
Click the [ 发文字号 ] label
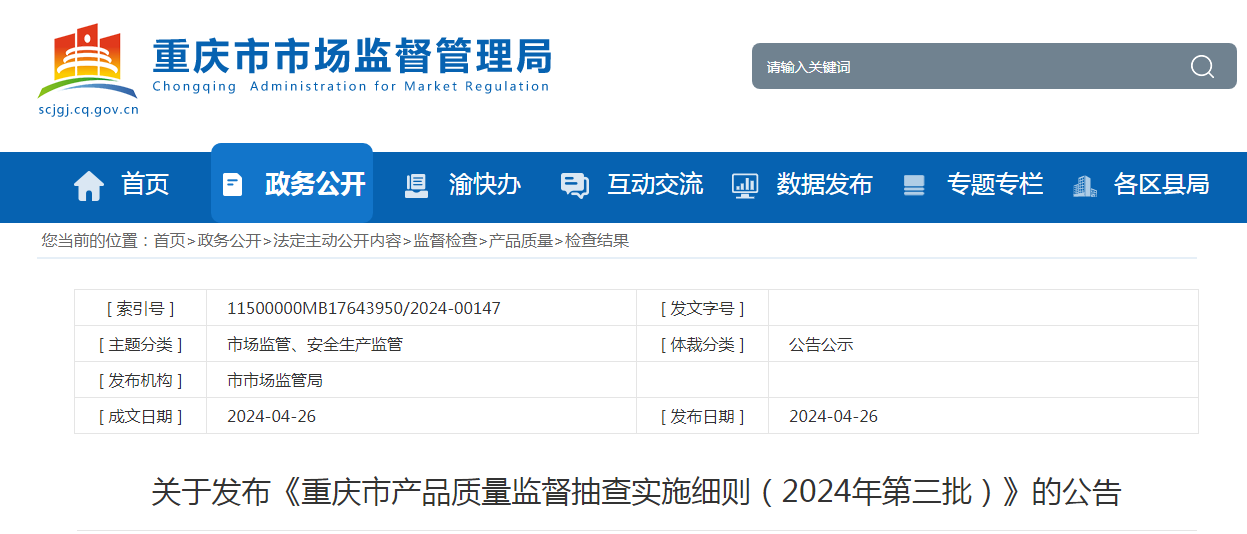click(x=702, y=308)
